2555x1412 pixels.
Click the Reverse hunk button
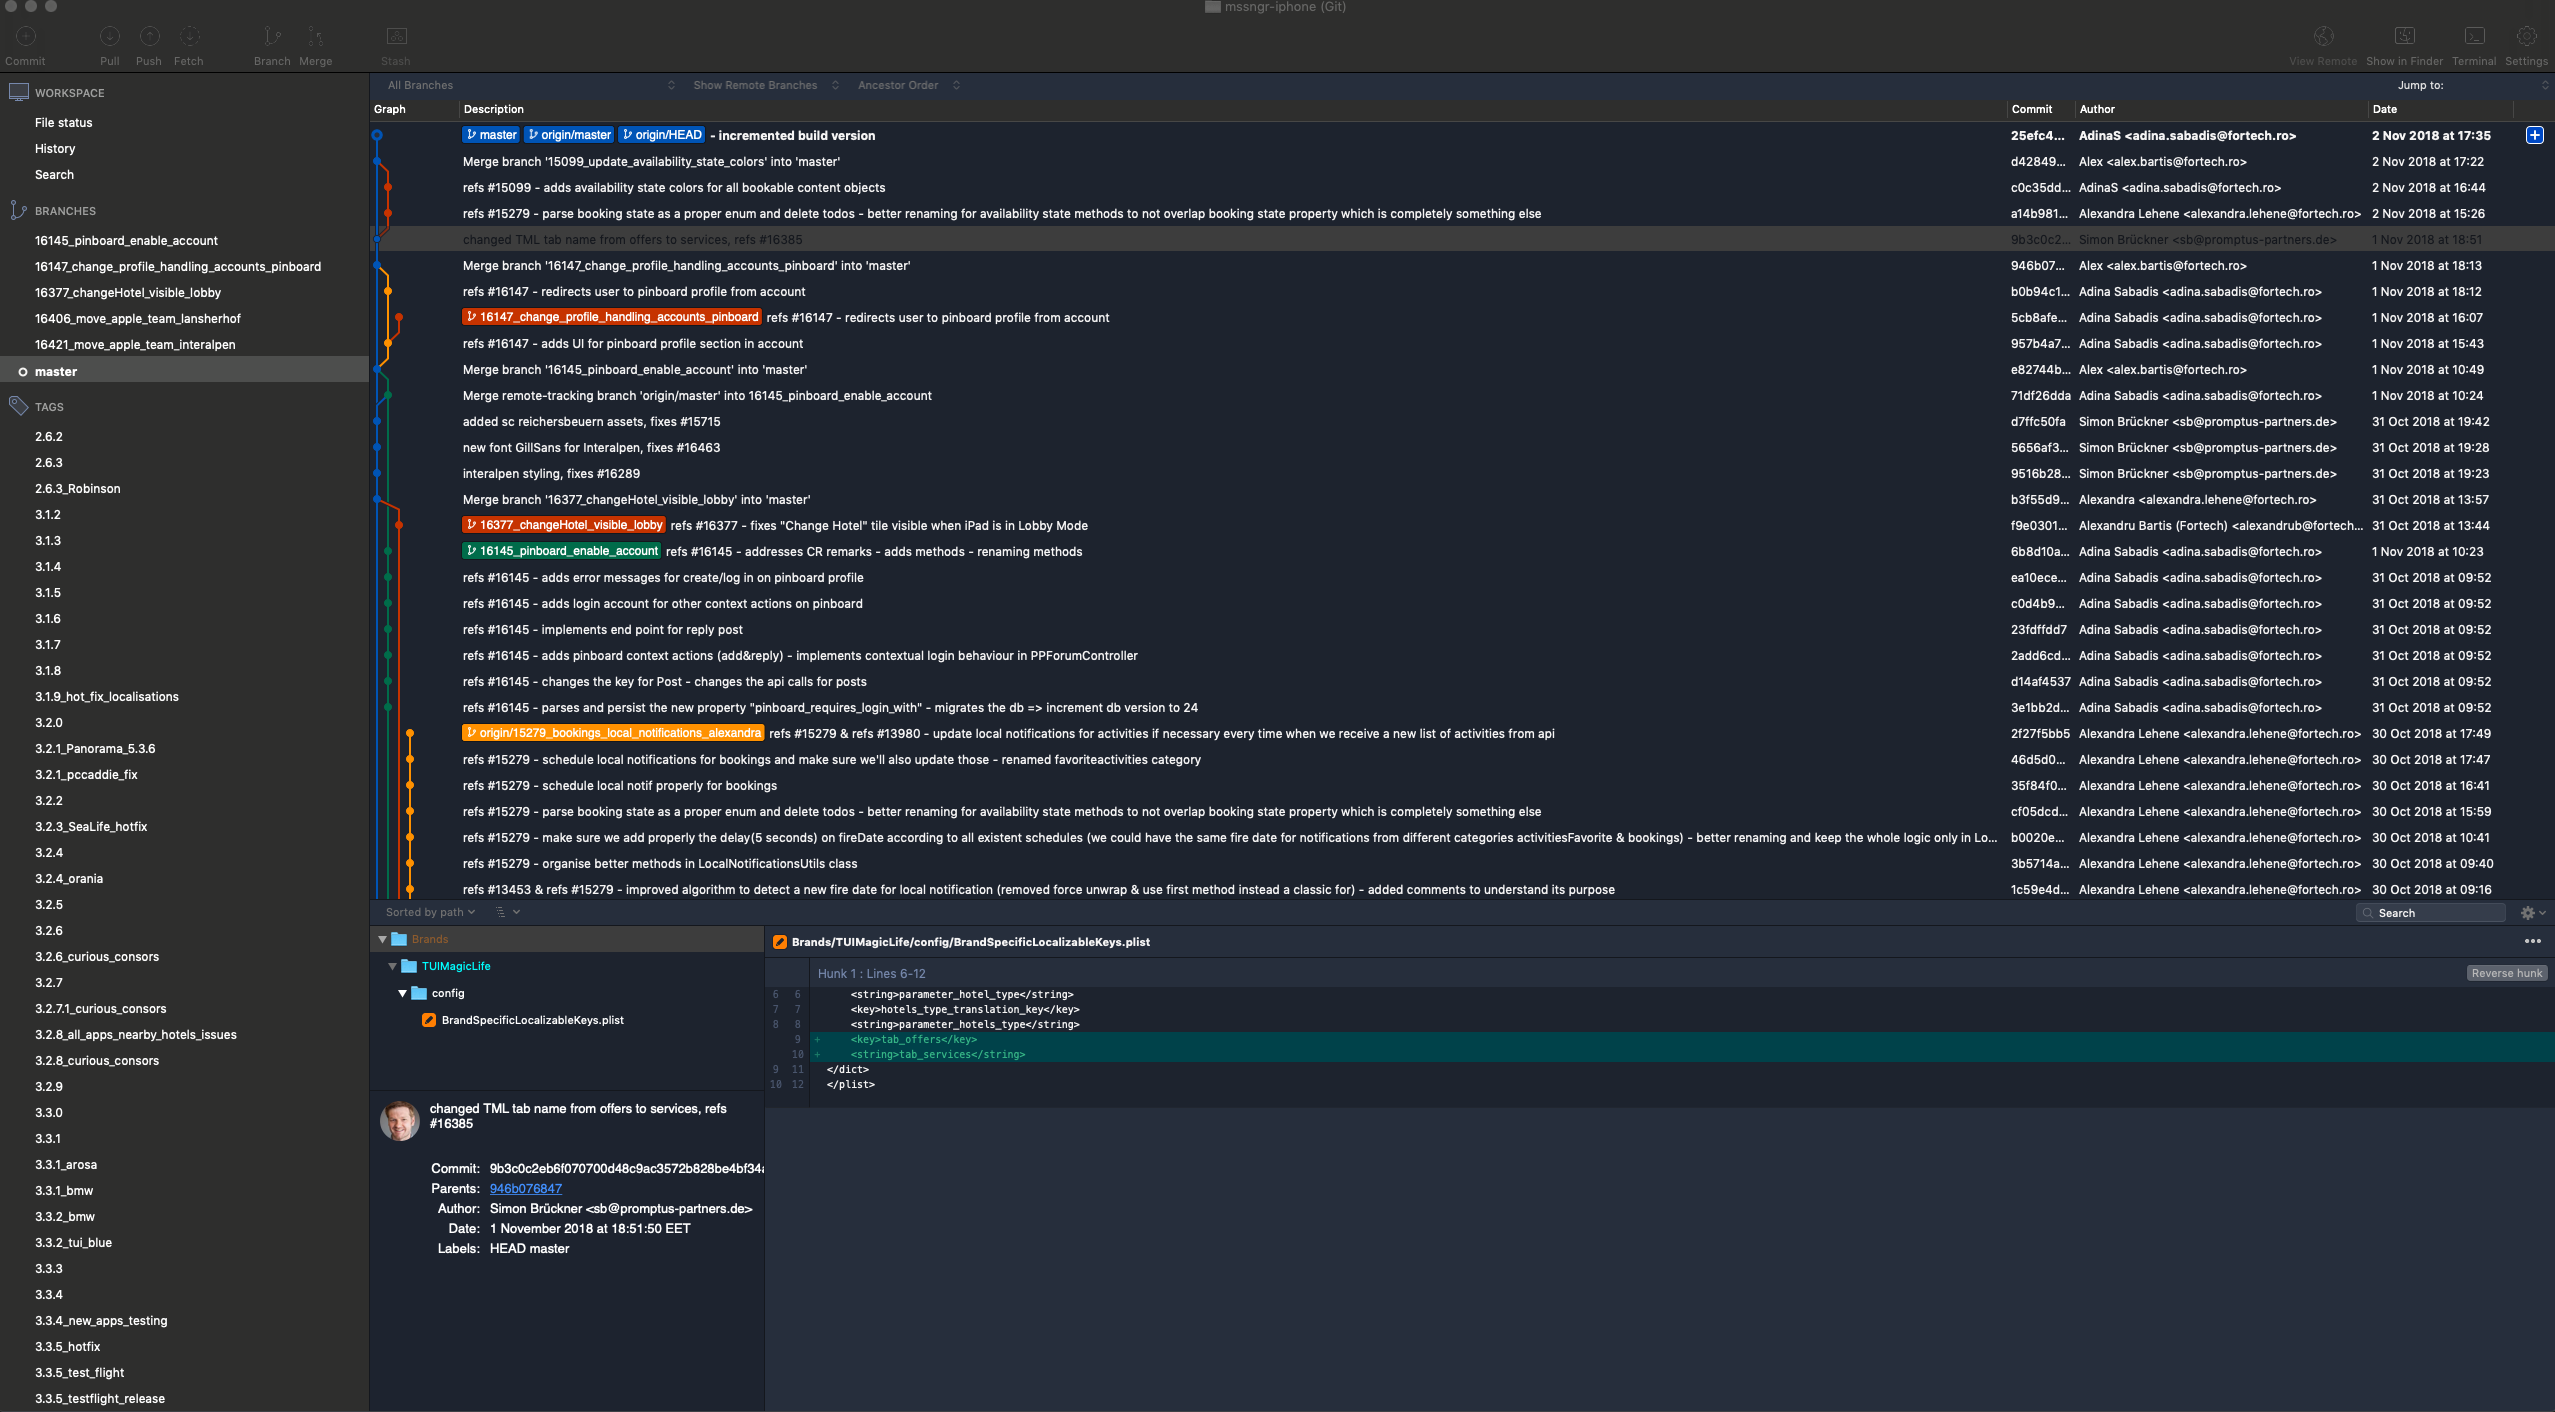click(2506, 973)
